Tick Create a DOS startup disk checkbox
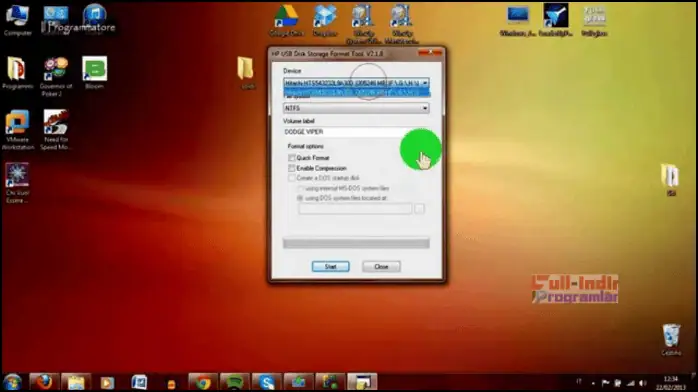The height and width of the screenshot is (392, 698). click(292, 178)
